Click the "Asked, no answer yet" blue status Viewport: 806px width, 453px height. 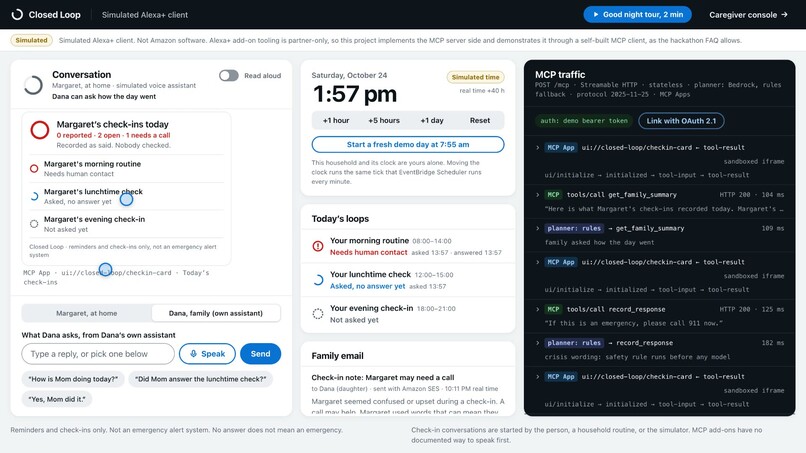click(368, 286)
